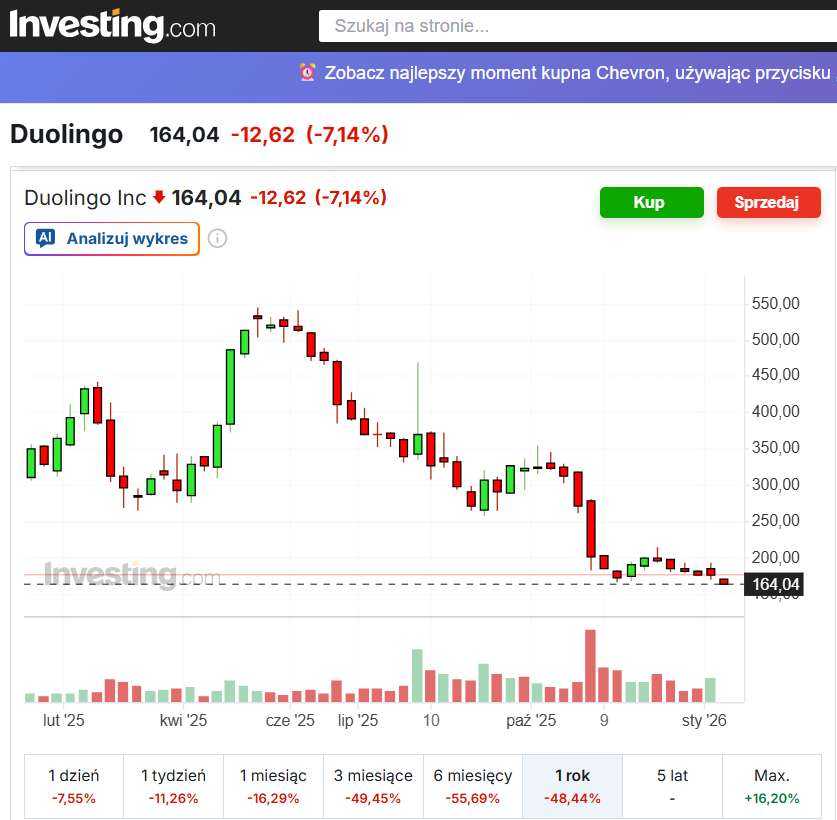This screenshot has height=820, width=837.
Task: Click the 164,04 current price label on axis
Action: coord(775,585)
